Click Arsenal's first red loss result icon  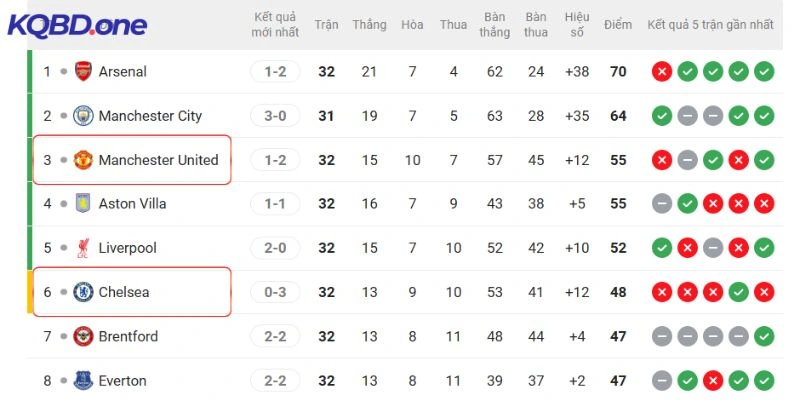click(661, 72)
